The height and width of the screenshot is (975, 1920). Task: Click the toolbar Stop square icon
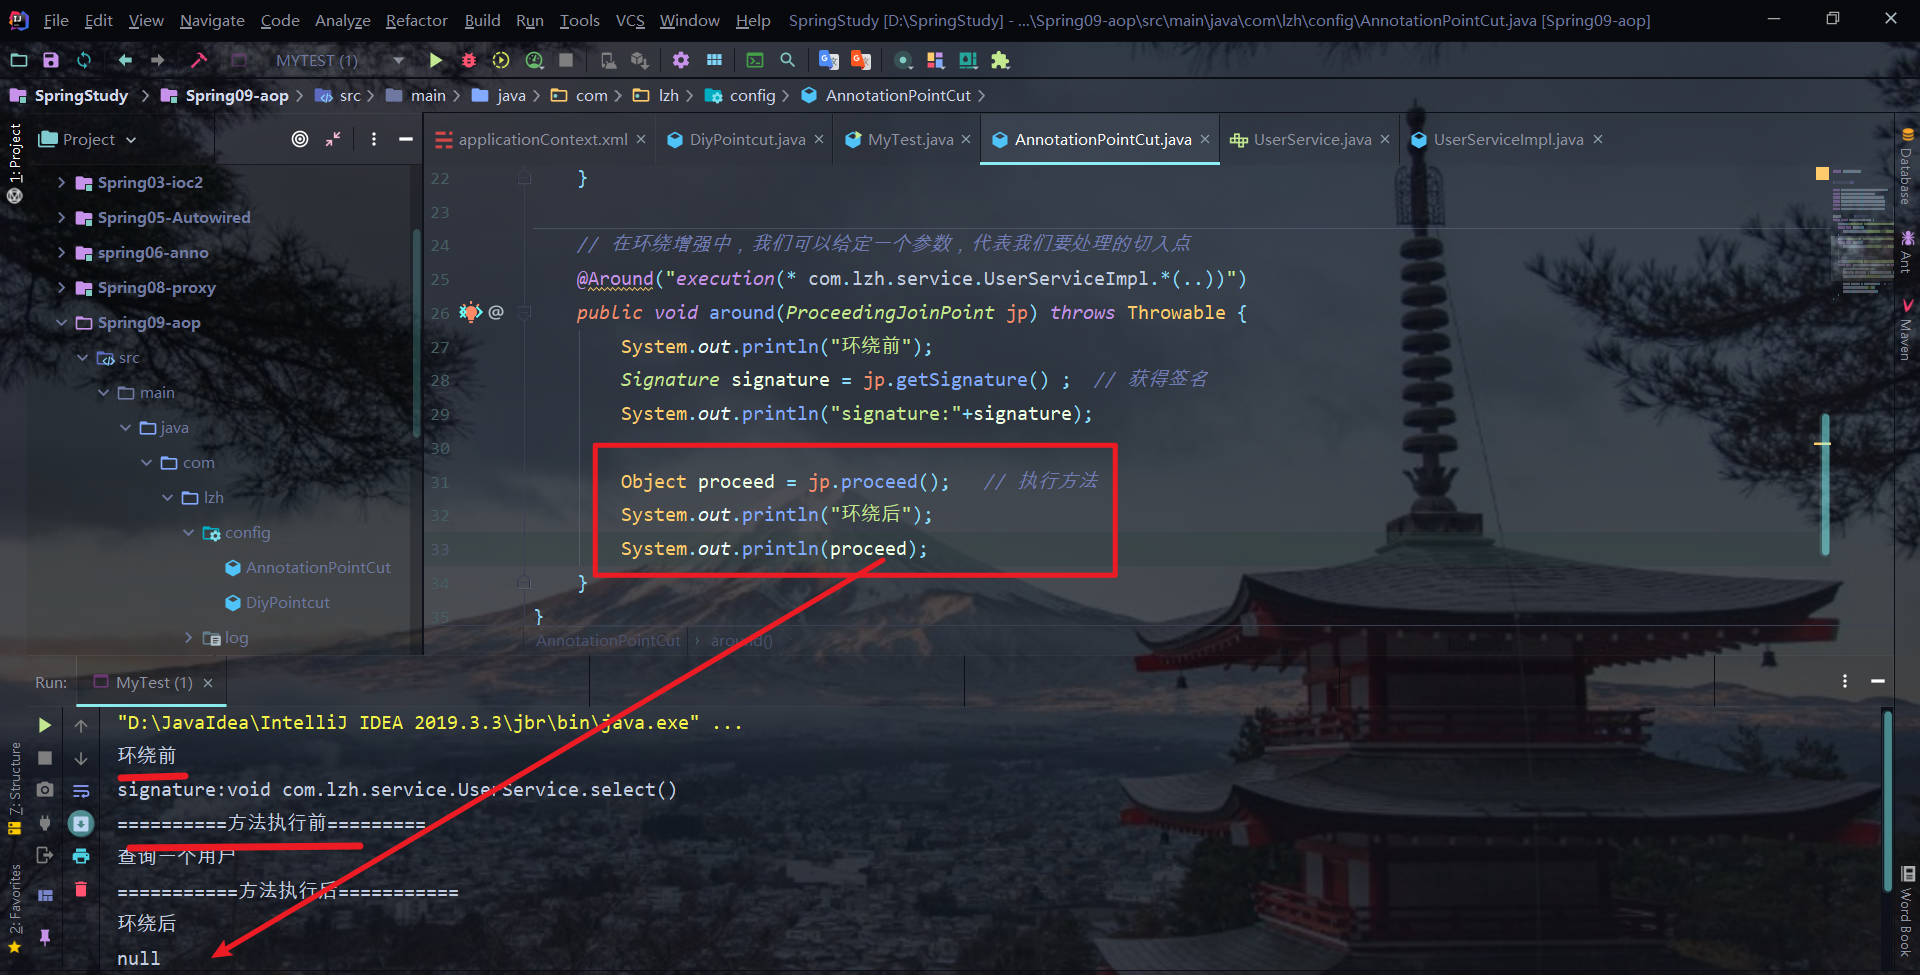click(566, 60)
